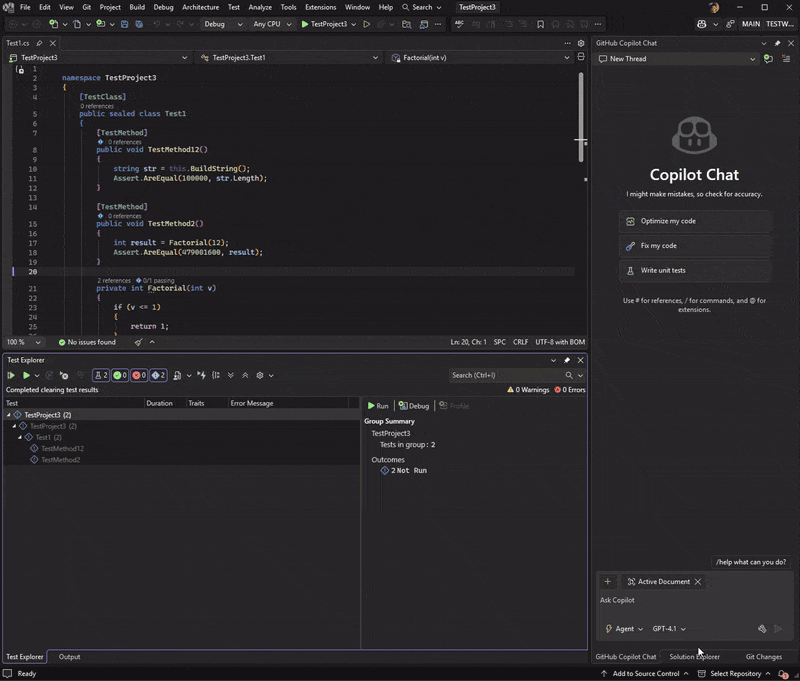Switch to the Output tab
The image size is (800, 681).
coord(69,657)
